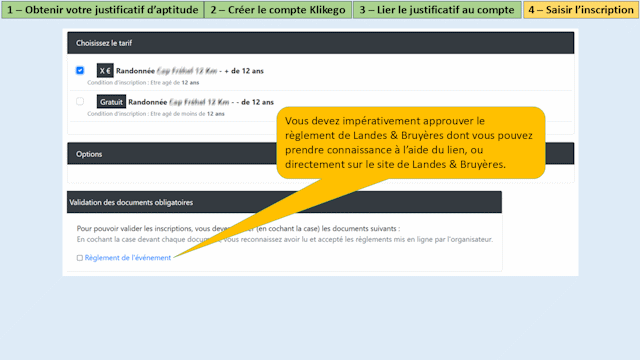This screenshot has height=360, width=640.
Task: Uncheck the + de 12 ans tarif checkbox
Action: click(x=80, y=70)
